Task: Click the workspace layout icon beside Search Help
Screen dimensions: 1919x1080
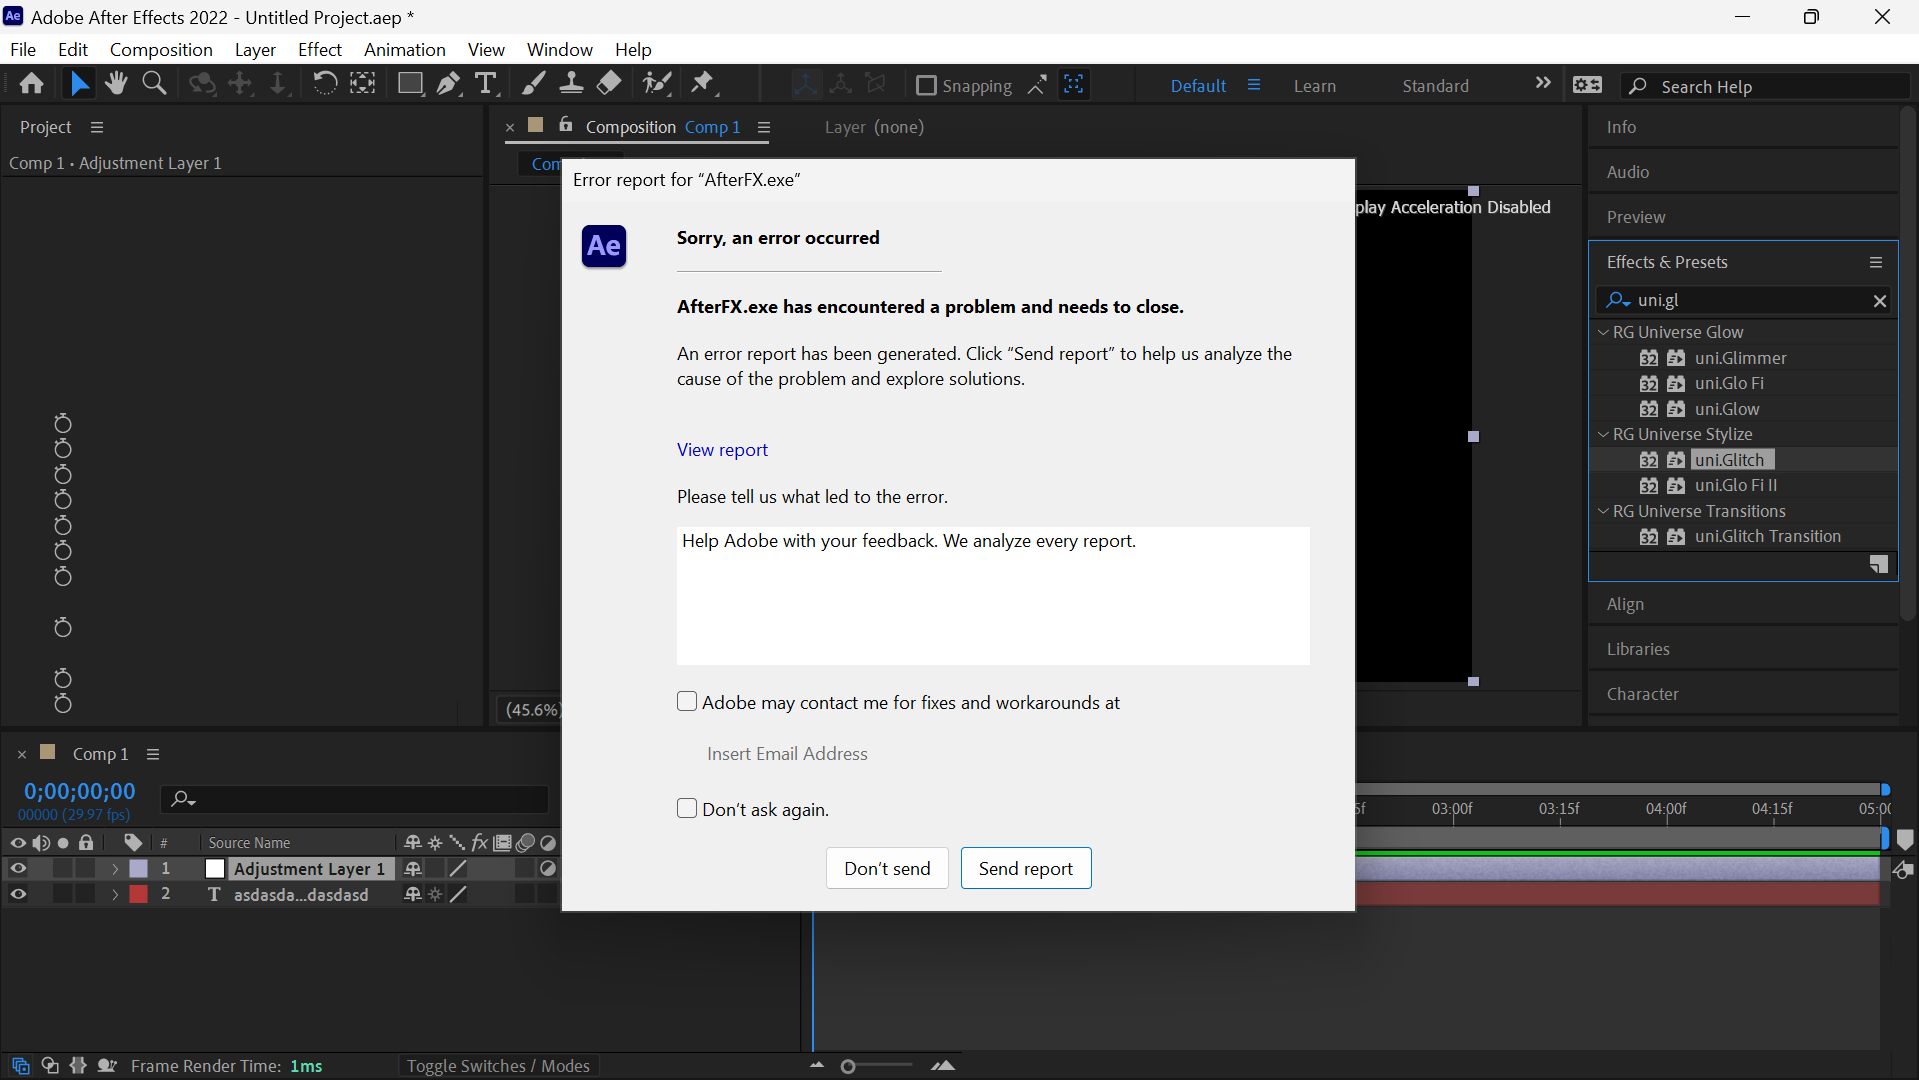Action: tap(1587, 85)
